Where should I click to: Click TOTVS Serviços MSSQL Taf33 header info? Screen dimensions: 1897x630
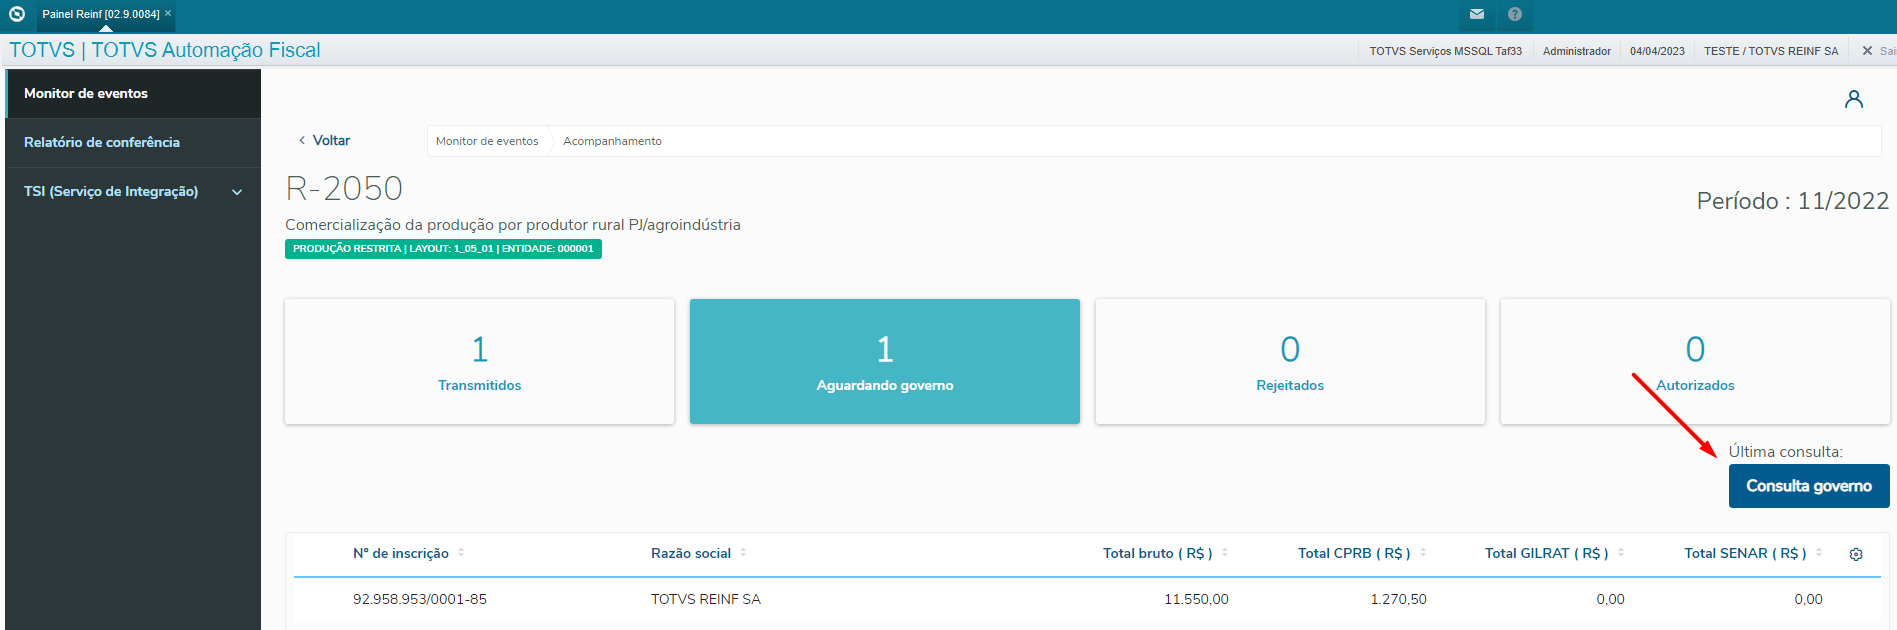[1445, 51]
